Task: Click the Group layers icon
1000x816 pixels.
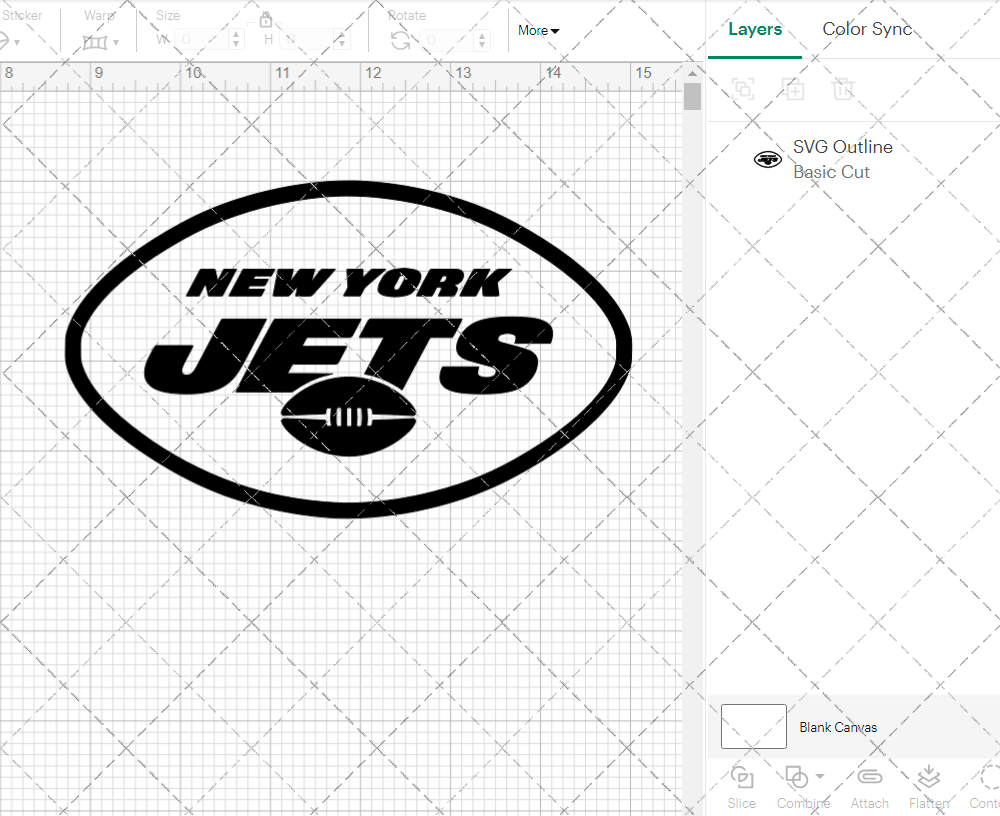Action: click(742, 89)
